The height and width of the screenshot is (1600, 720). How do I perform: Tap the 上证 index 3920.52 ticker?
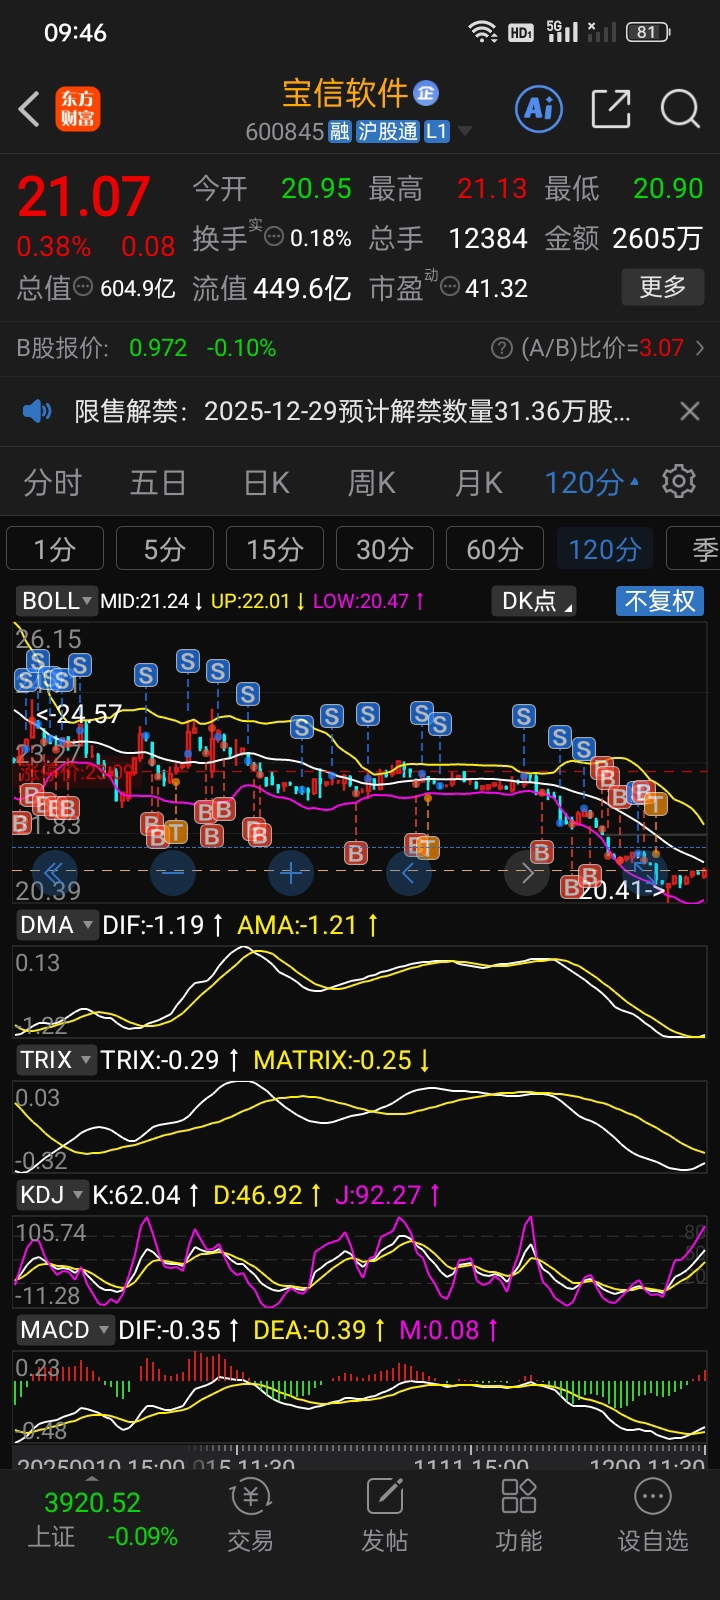(x=100, y=1519)
